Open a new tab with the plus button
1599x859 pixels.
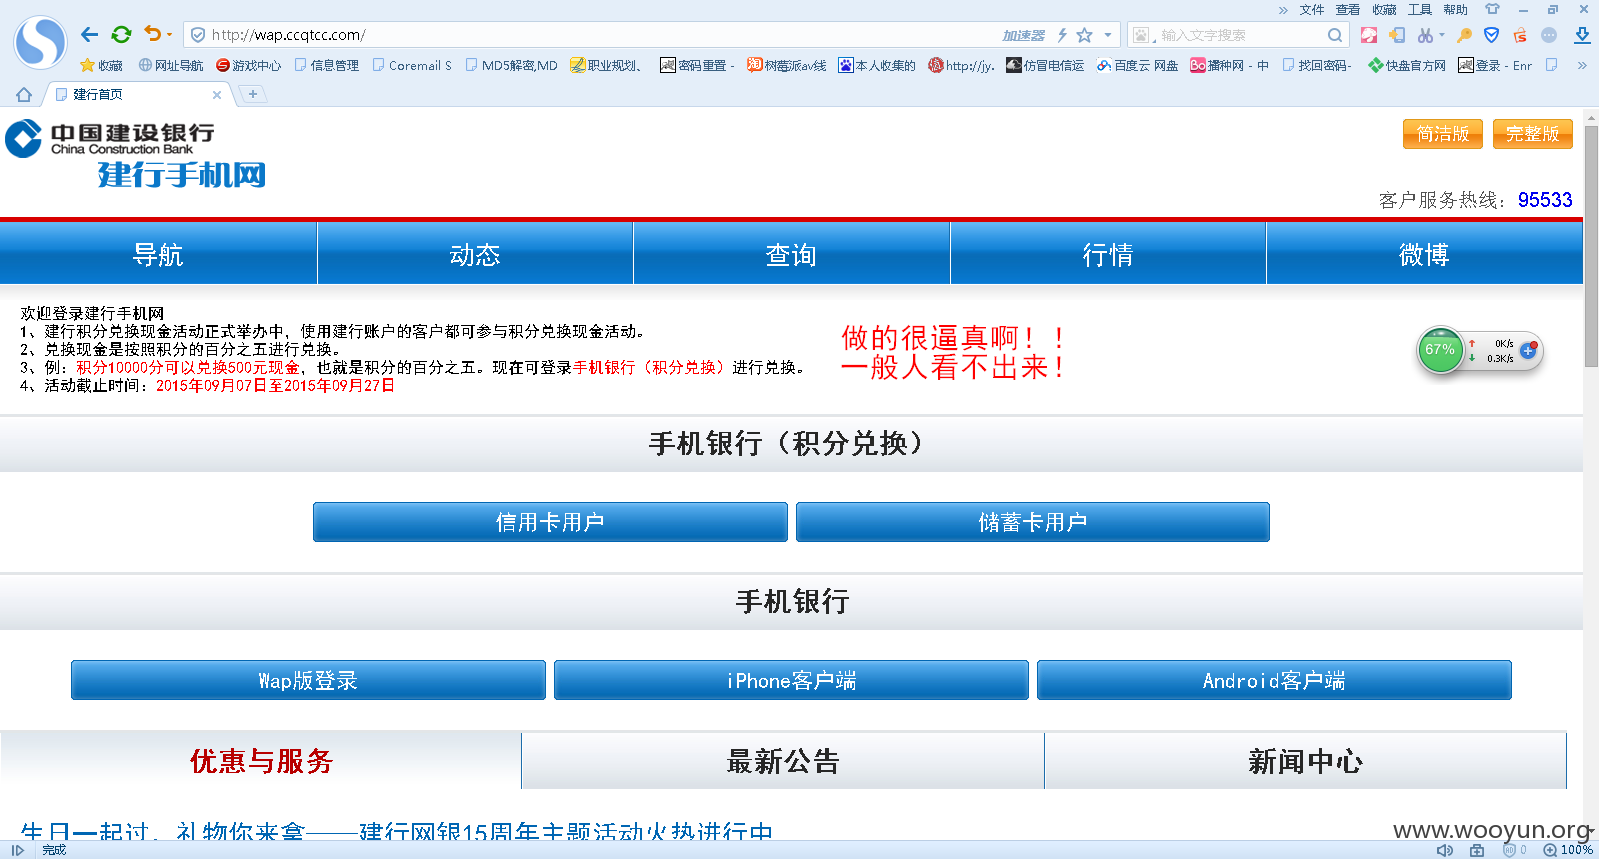[253, 94]
